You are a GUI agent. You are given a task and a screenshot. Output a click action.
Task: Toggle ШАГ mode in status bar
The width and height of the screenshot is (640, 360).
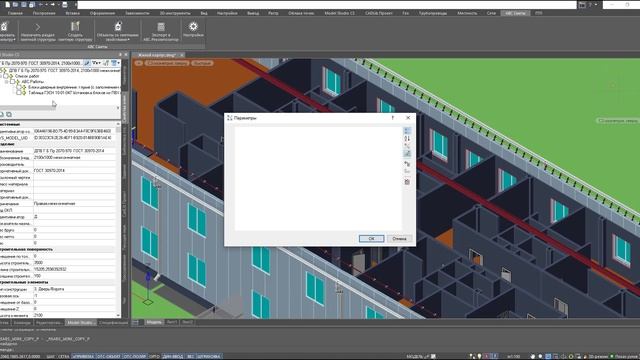51,356
